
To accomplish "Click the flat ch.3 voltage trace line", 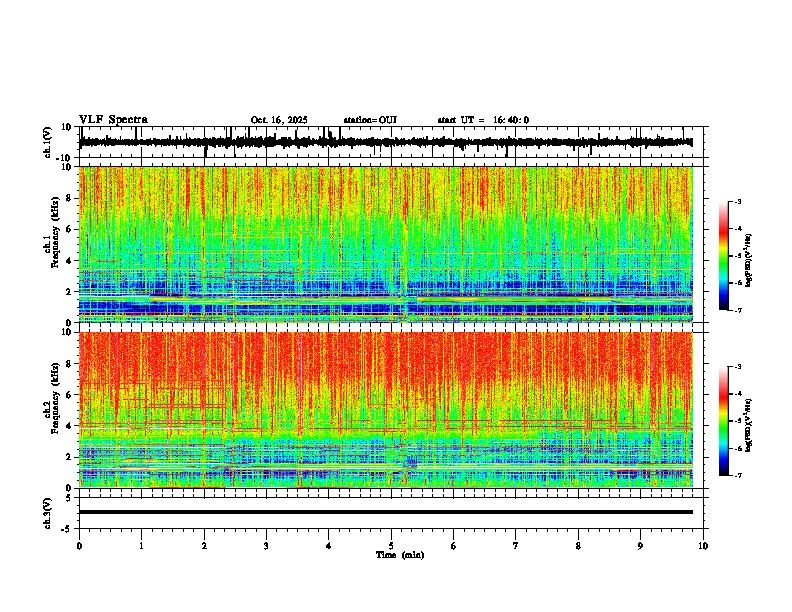I will [x=385, y=512].
